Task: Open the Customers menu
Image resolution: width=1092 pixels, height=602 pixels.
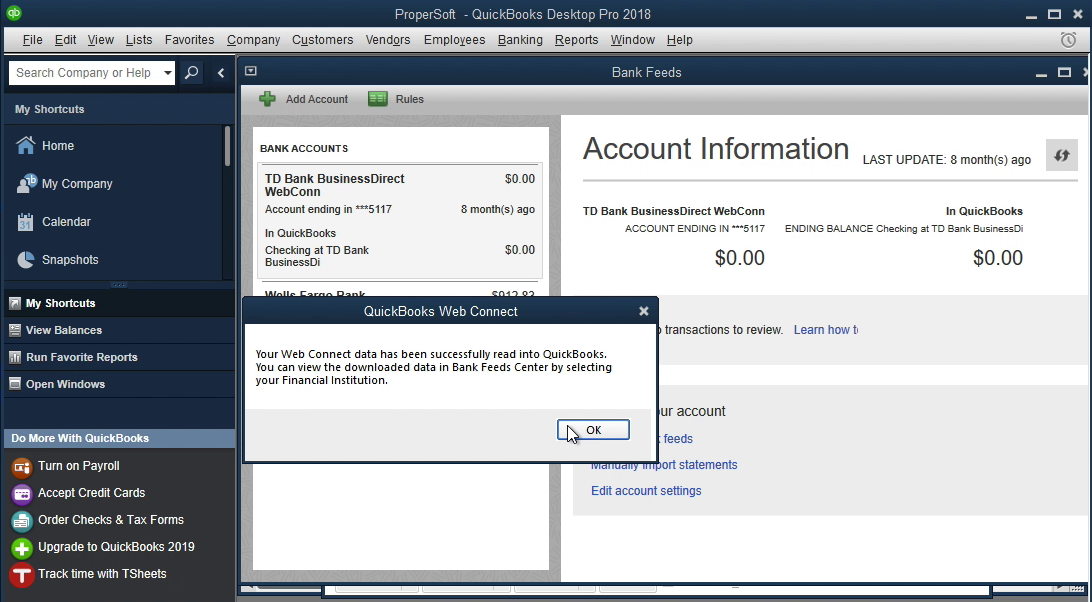Action: tap(322, 40)
